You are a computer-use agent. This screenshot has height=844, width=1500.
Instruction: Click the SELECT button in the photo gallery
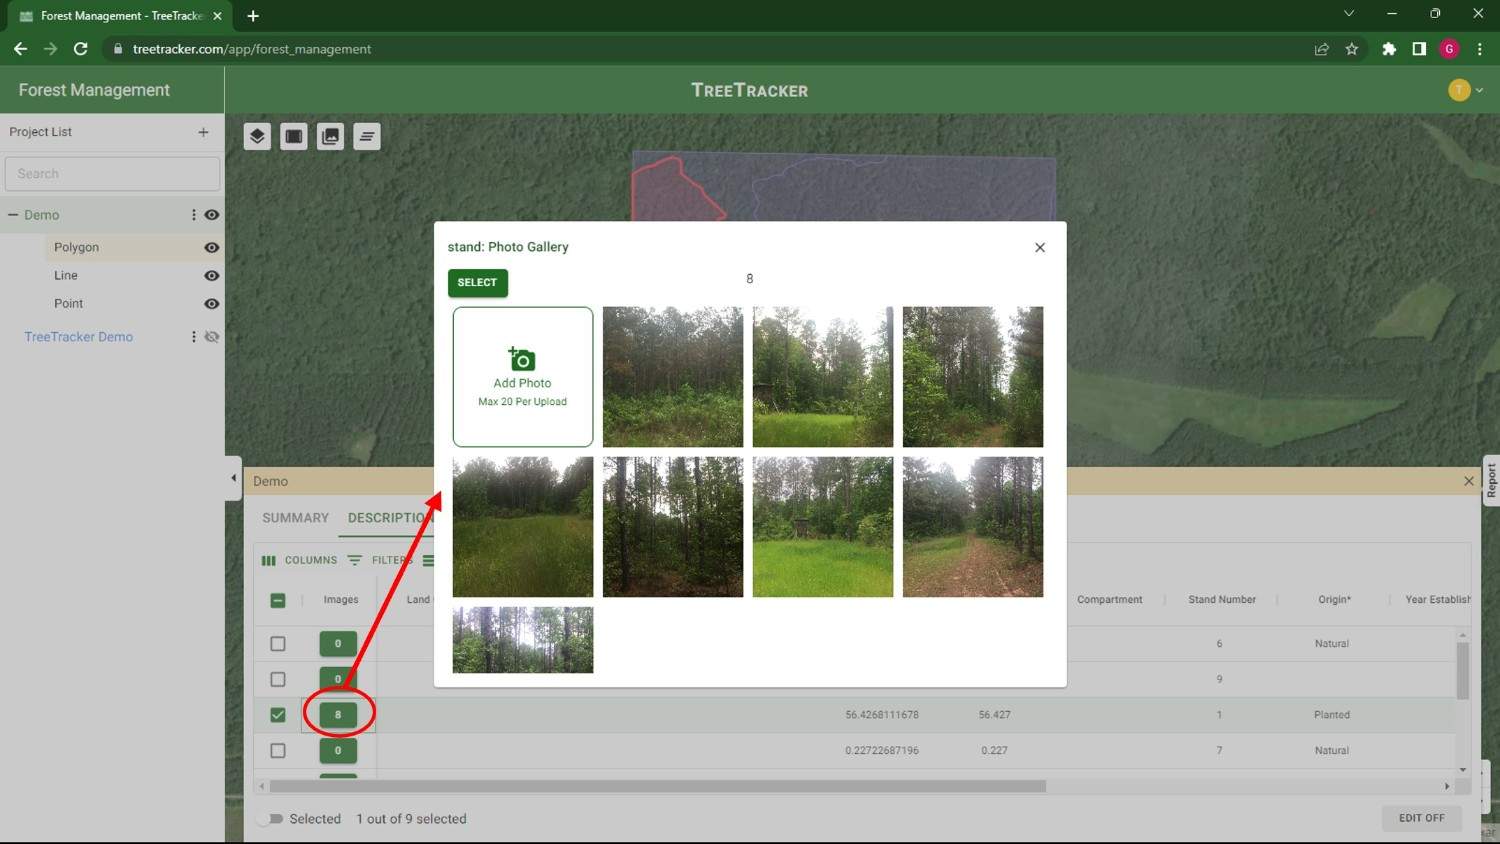(x=477, y=282)
